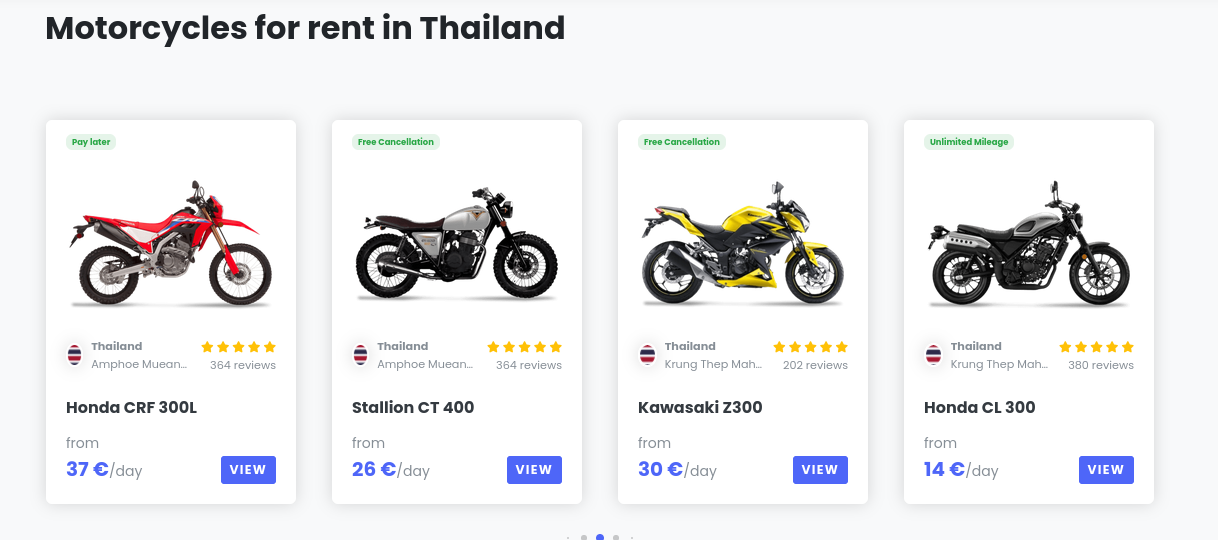Select the yellow Kawasaki Z300 image
Image resolution: width=1218 pixels, height=540 pixels.
pyautogui.click(x=743, y=245)
